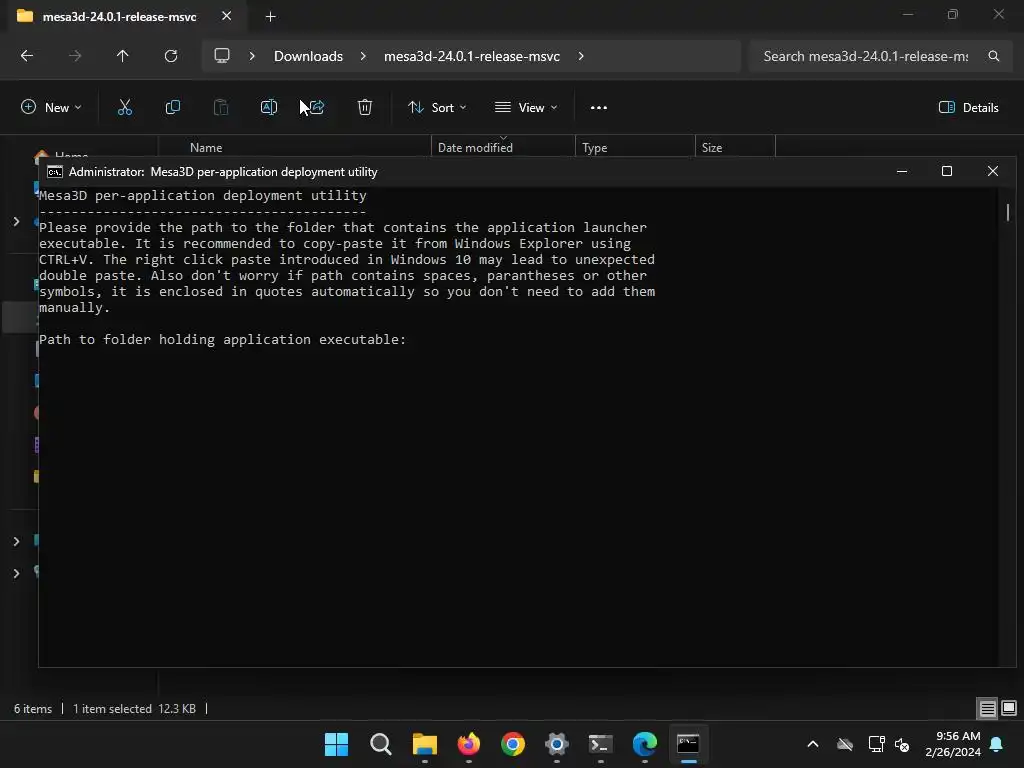Click the '1 item selected 12.3 KB' status text
Screen dimensions: 1024x768
pos(135,709)
